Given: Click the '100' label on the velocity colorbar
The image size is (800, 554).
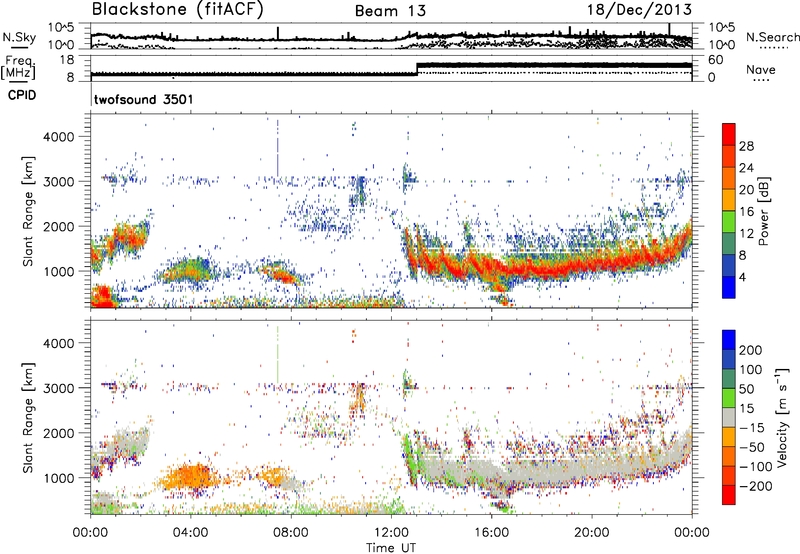Looking at the screenshot, I should tap(751, 370).
